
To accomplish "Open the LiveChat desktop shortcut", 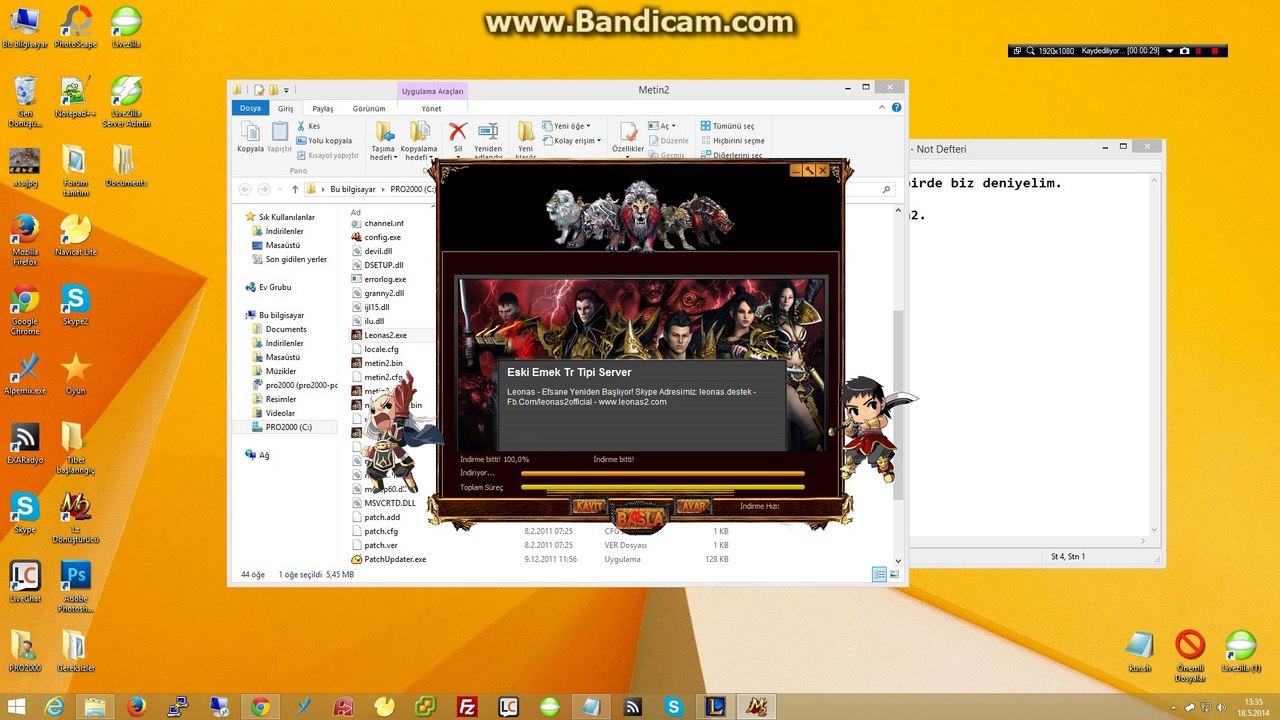I will point(25,582).
